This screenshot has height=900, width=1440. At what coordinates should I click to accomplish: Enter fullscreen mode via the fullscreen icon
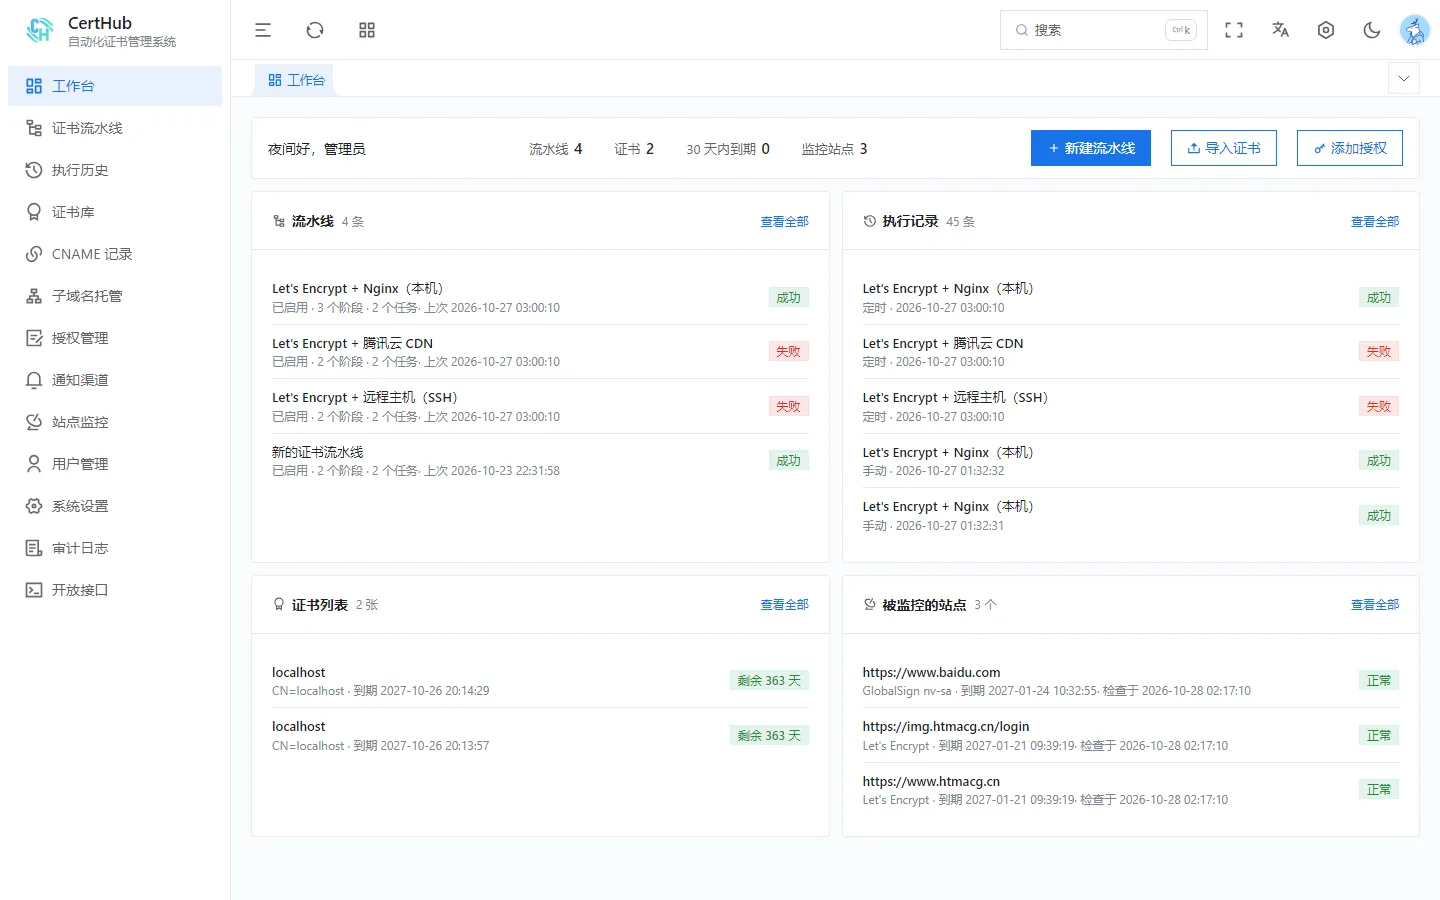point(1234,30)
